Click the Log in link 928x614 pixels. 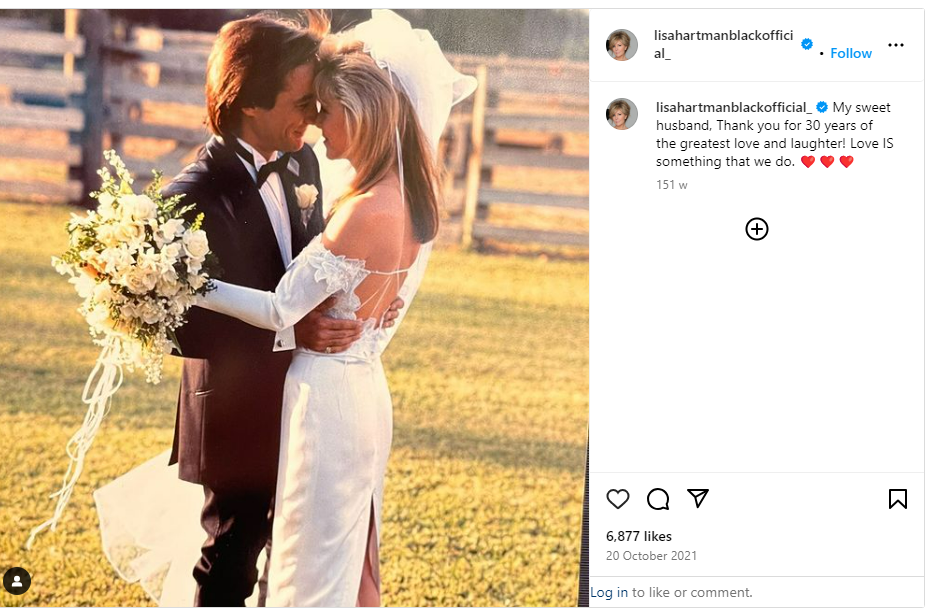pyautogui.click(x=609, y=592)
